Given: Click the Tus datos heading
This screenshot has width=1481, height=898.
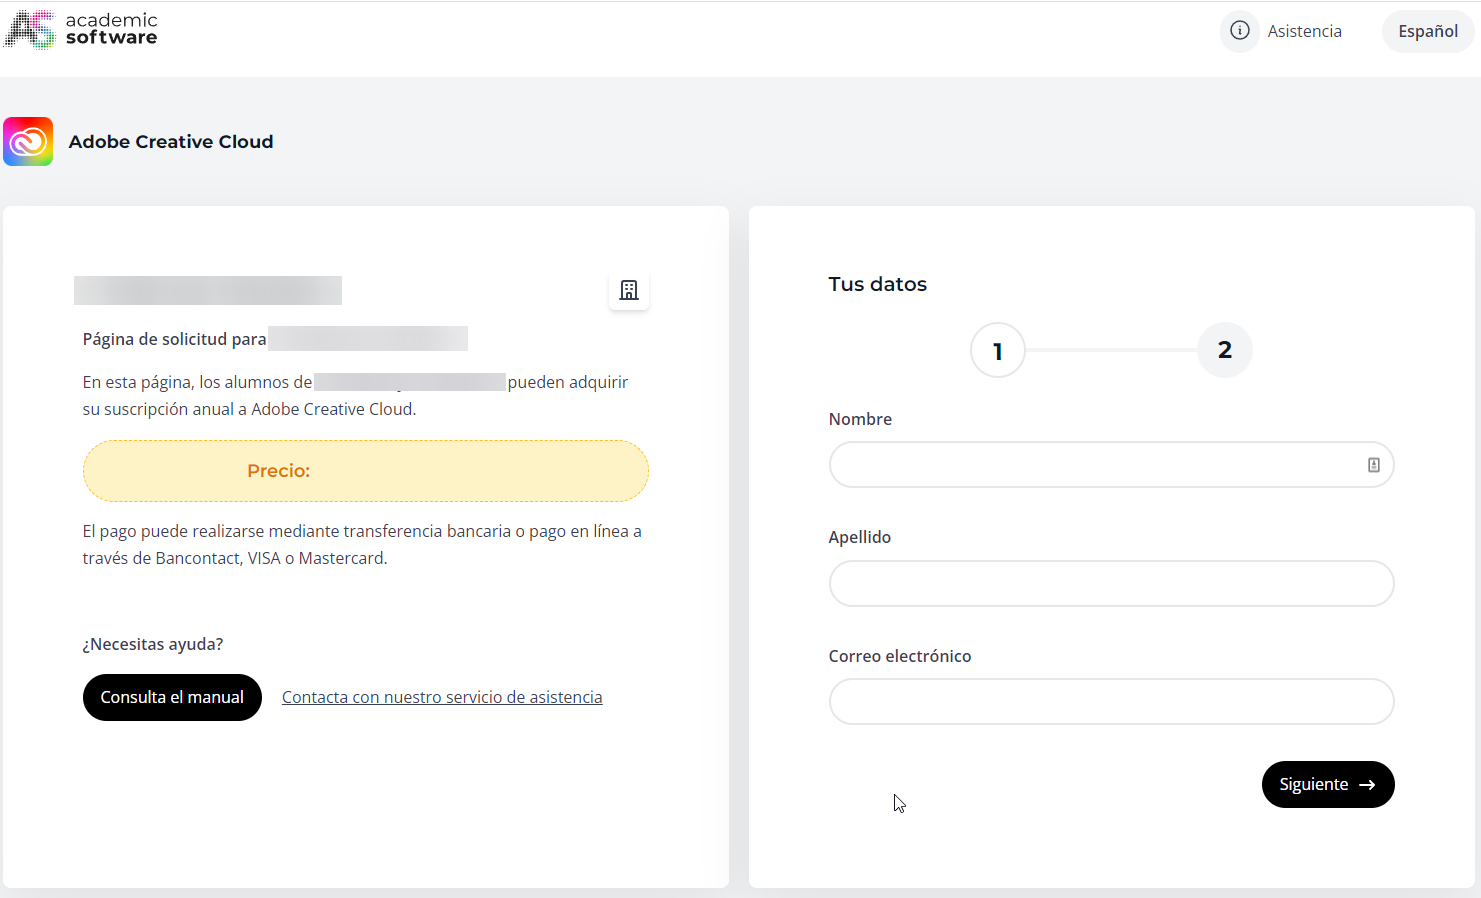Looking at the screenshot, I should (x=878, y=284).
